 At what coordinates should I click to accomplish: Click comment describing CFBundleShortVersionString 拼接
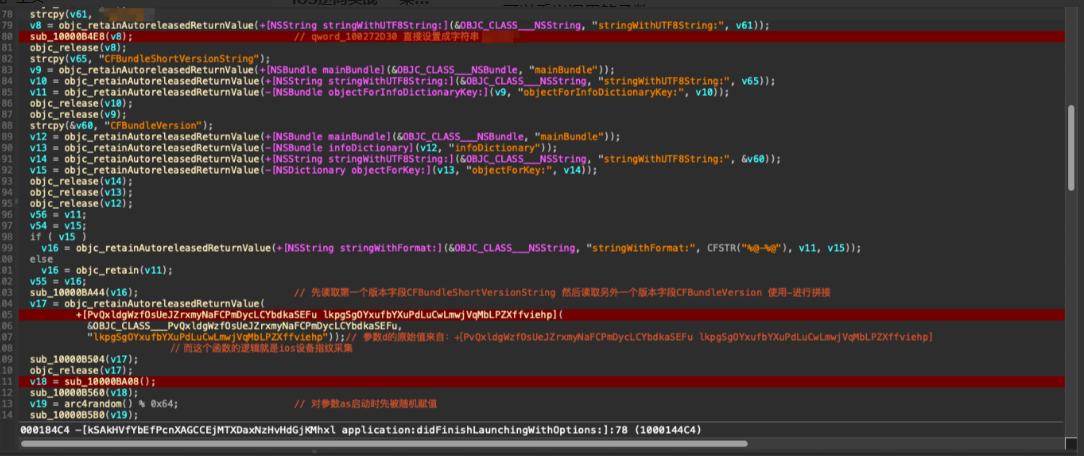coord(561,292)
